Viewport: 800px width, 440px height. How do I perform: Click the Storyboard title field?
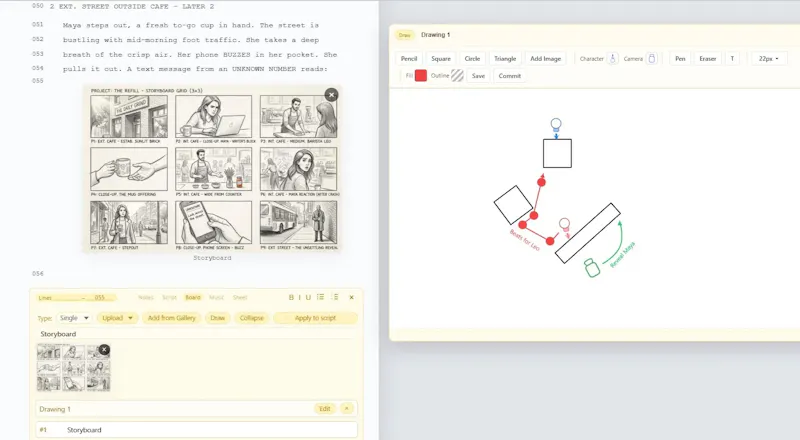[x=196, y=334]
